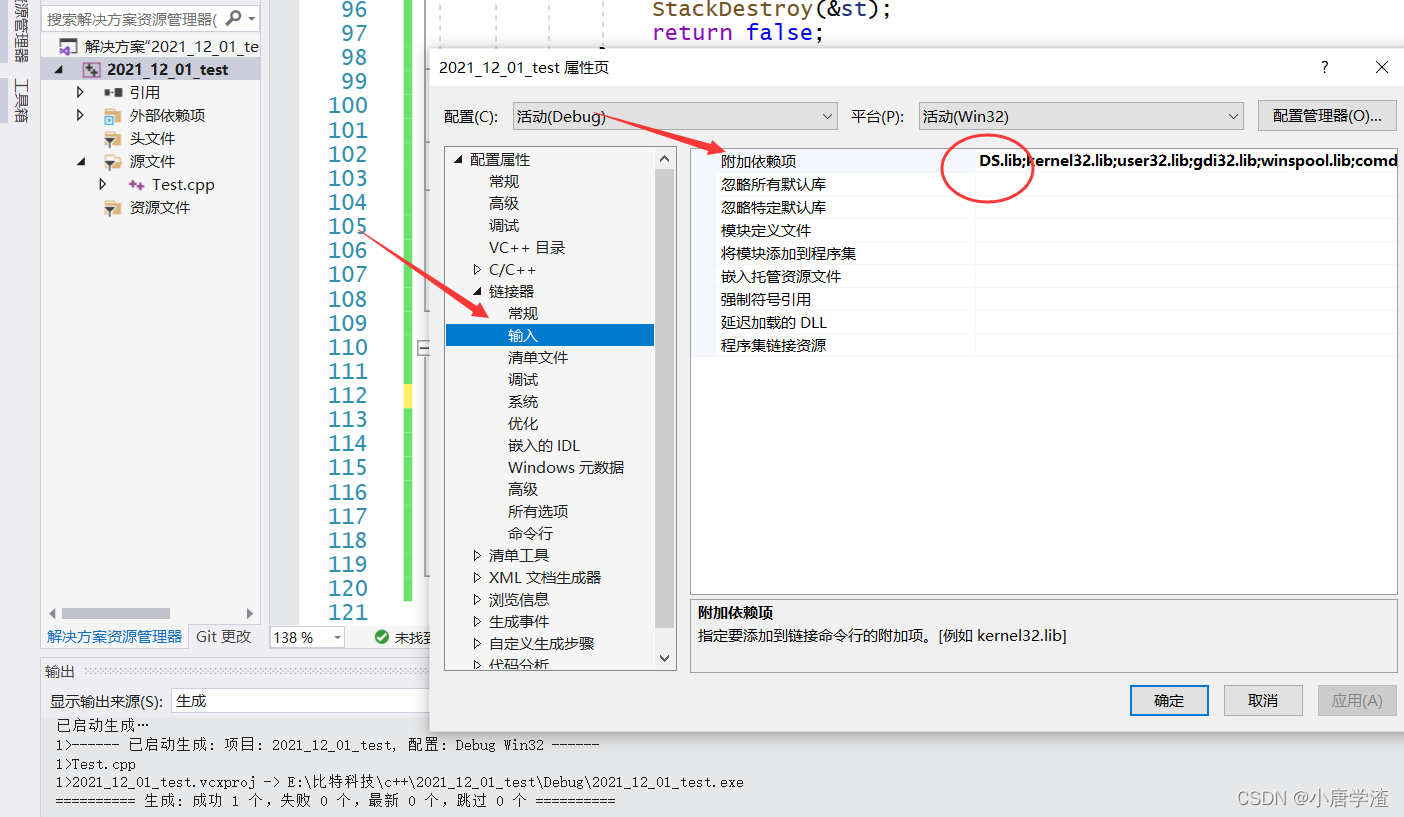
Task: Click the 资源文件 filter folder icon
Action: [113, 207]
